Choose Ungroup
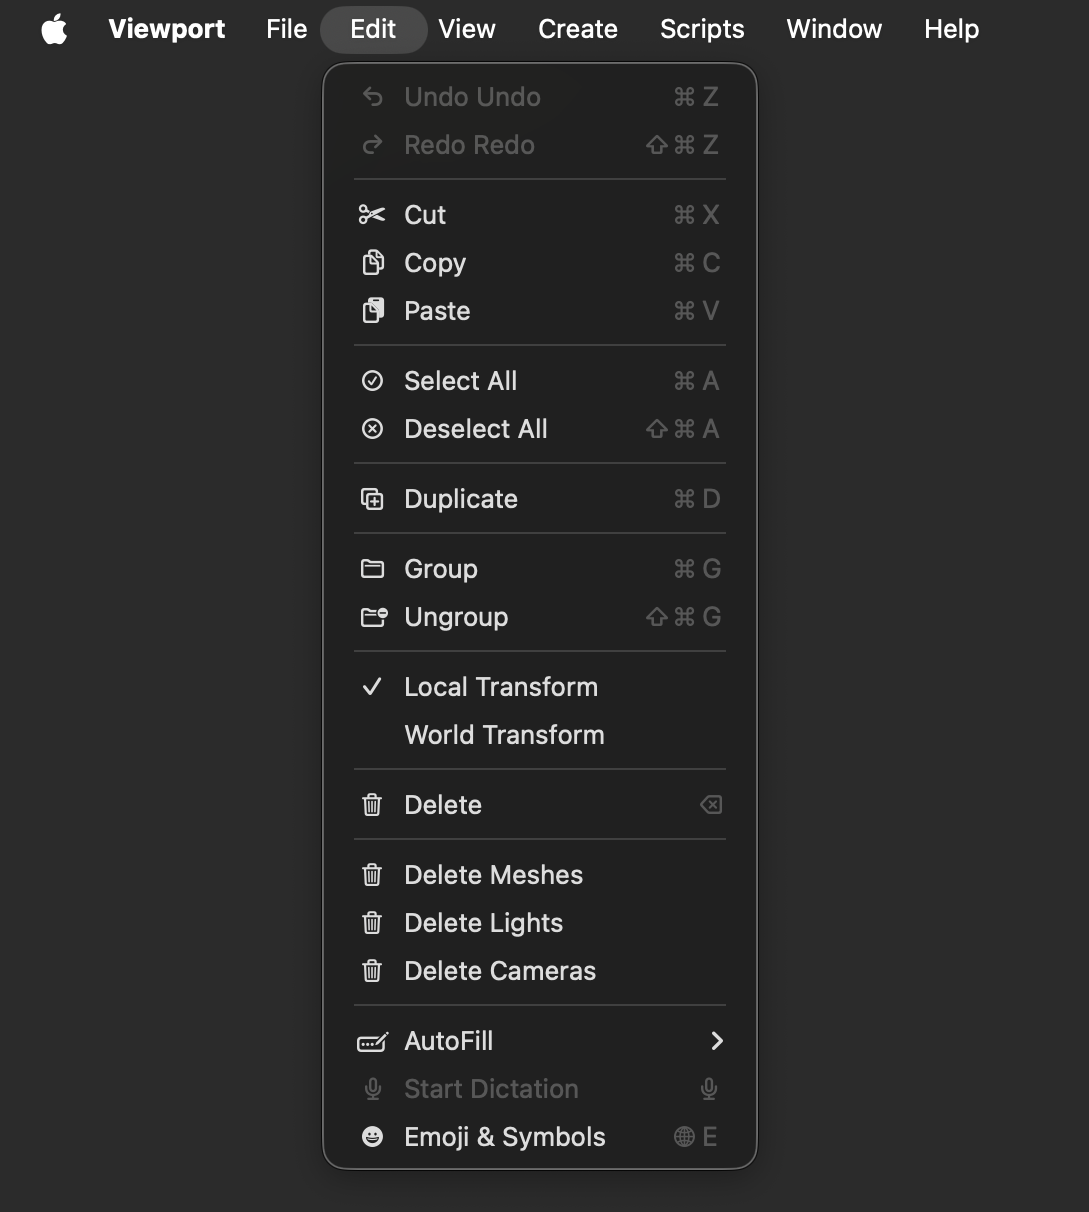1089x1212 pixels. [540, 617]
